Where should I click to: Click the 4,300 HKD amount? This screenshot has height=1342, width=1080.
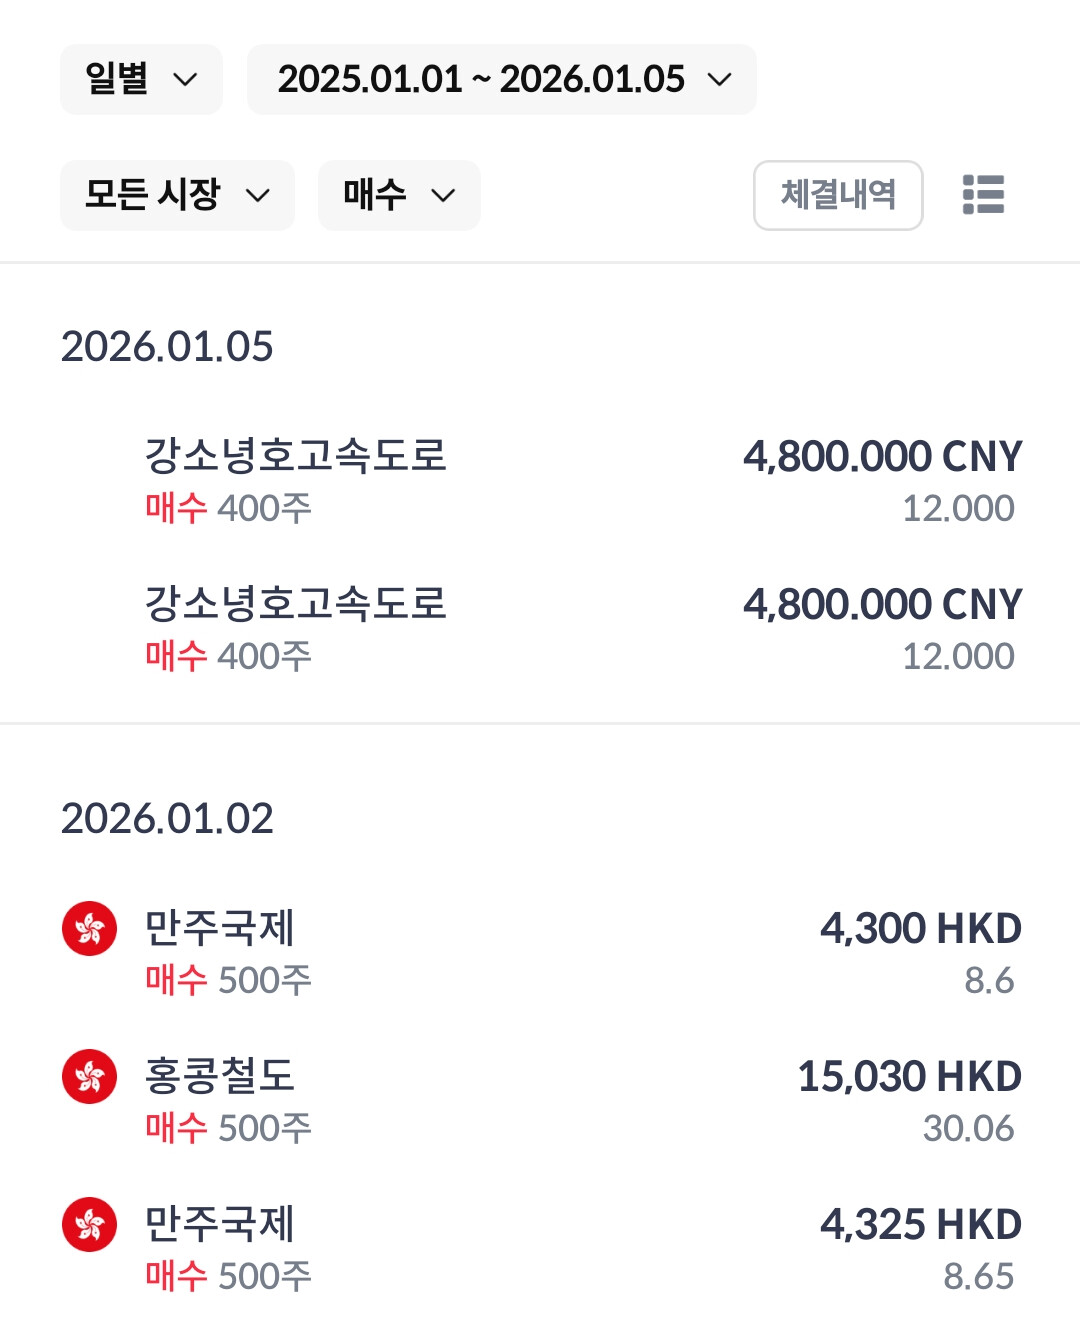click(920, 928)
